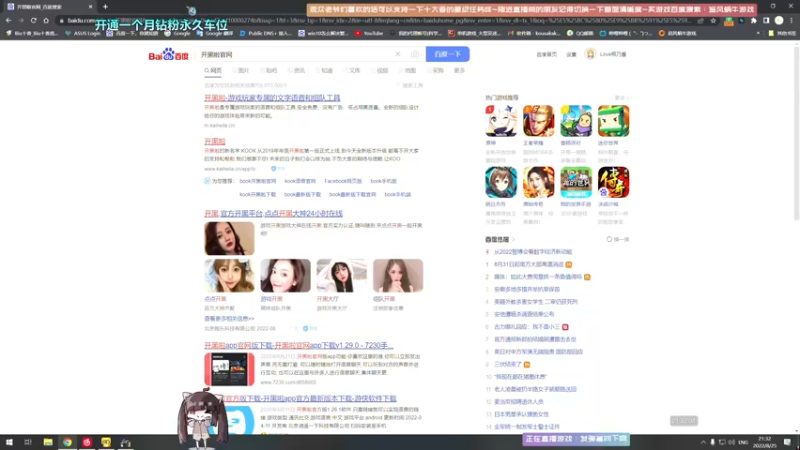Open the 明日方舟 game icon
The width and height of the screenshot is (800, 450).
pos(501,182)
